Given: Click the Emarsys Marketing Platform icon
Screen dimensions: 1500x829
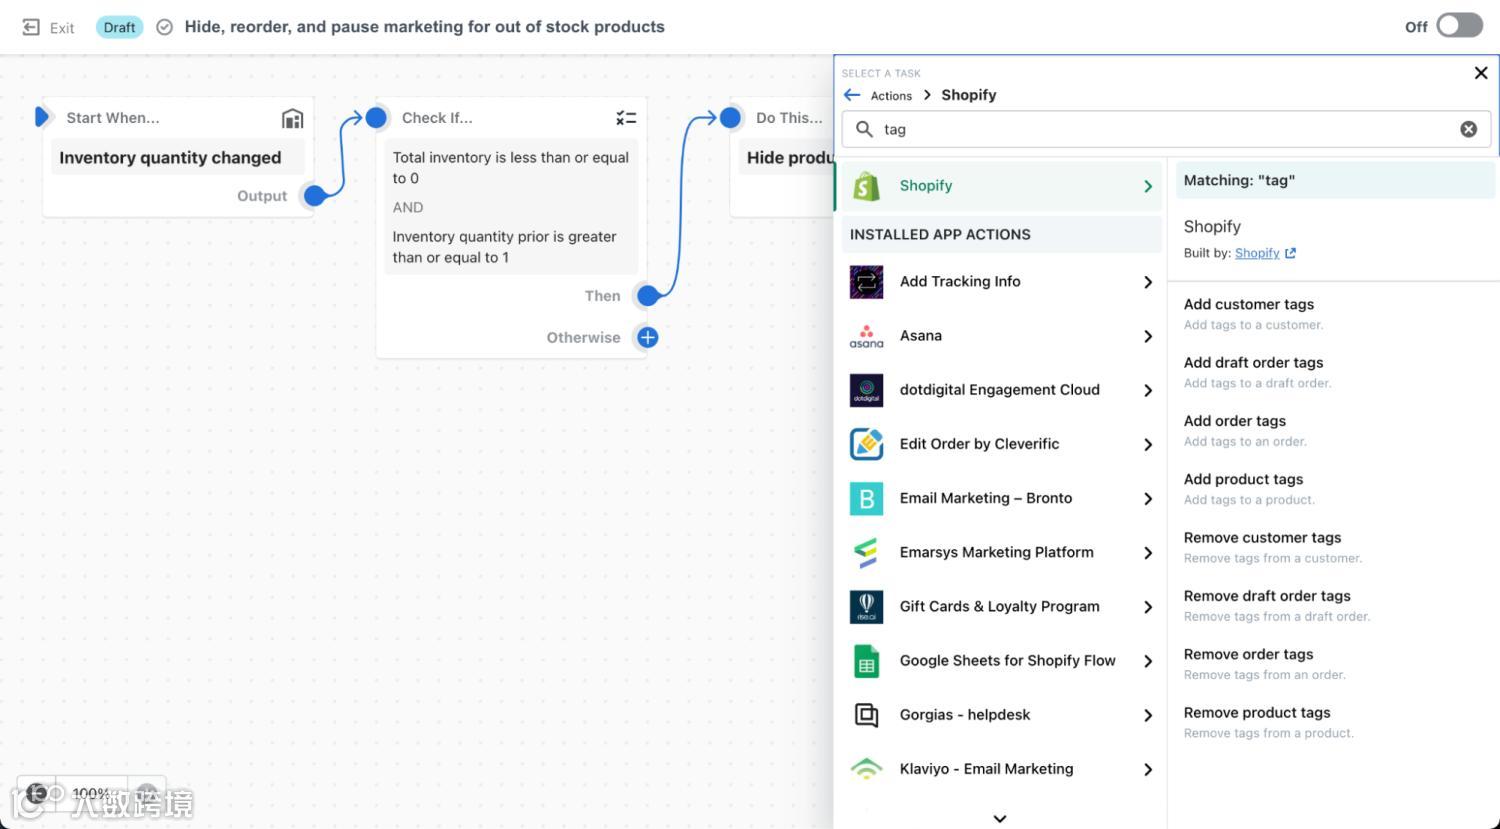Looking at the screenshot, I should (x=866, y=552).
